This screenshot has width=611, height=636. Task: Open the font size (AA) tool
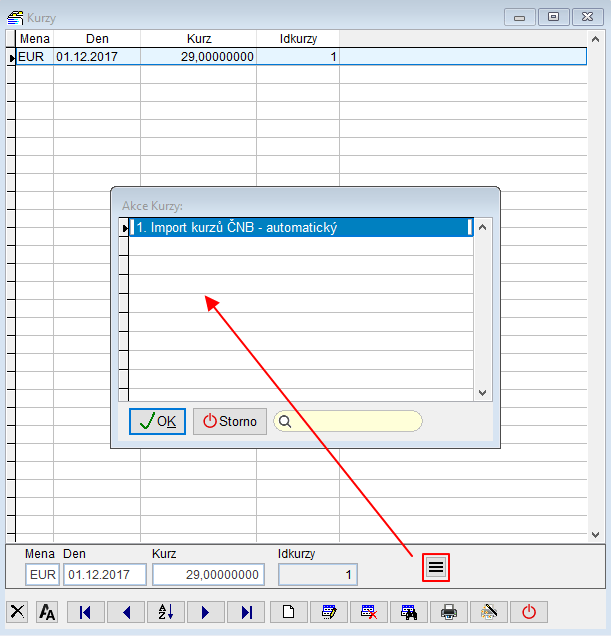click(47, 612)
